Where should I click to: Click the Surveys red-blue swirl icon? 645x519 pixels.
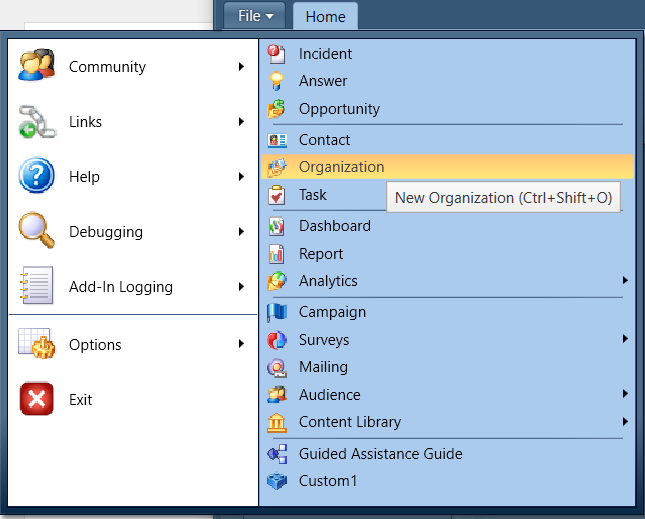[x=276, y=340]
